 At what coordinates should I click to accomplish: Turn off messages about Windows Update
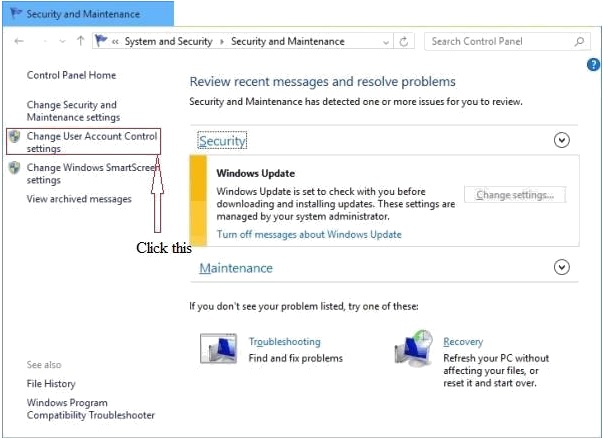309,234
